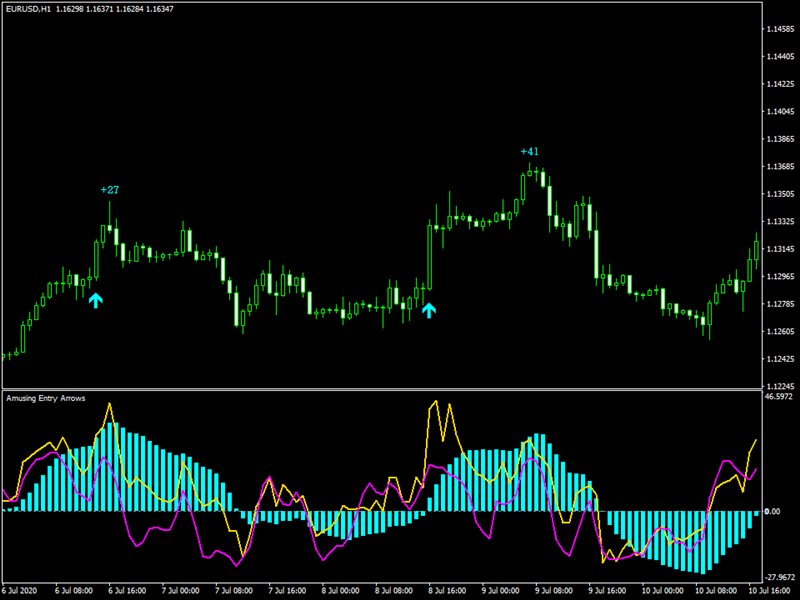800x600 pixels.
Task: Click price level 1.14045 on the scale
Action: point(781,112)
